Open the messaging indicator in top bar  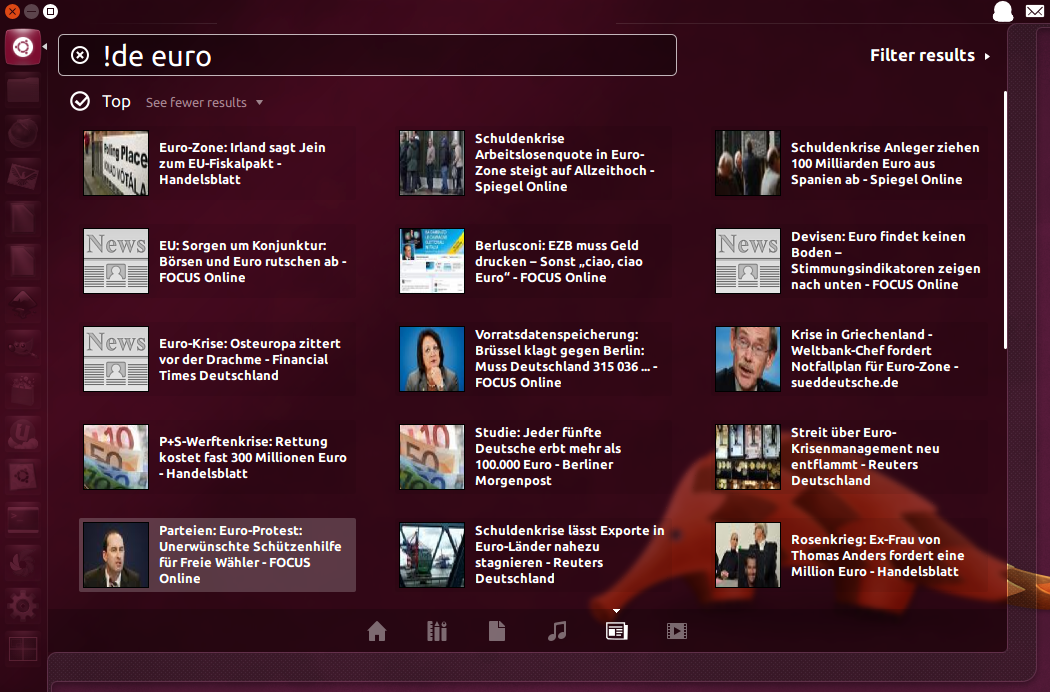point(1002,12)
